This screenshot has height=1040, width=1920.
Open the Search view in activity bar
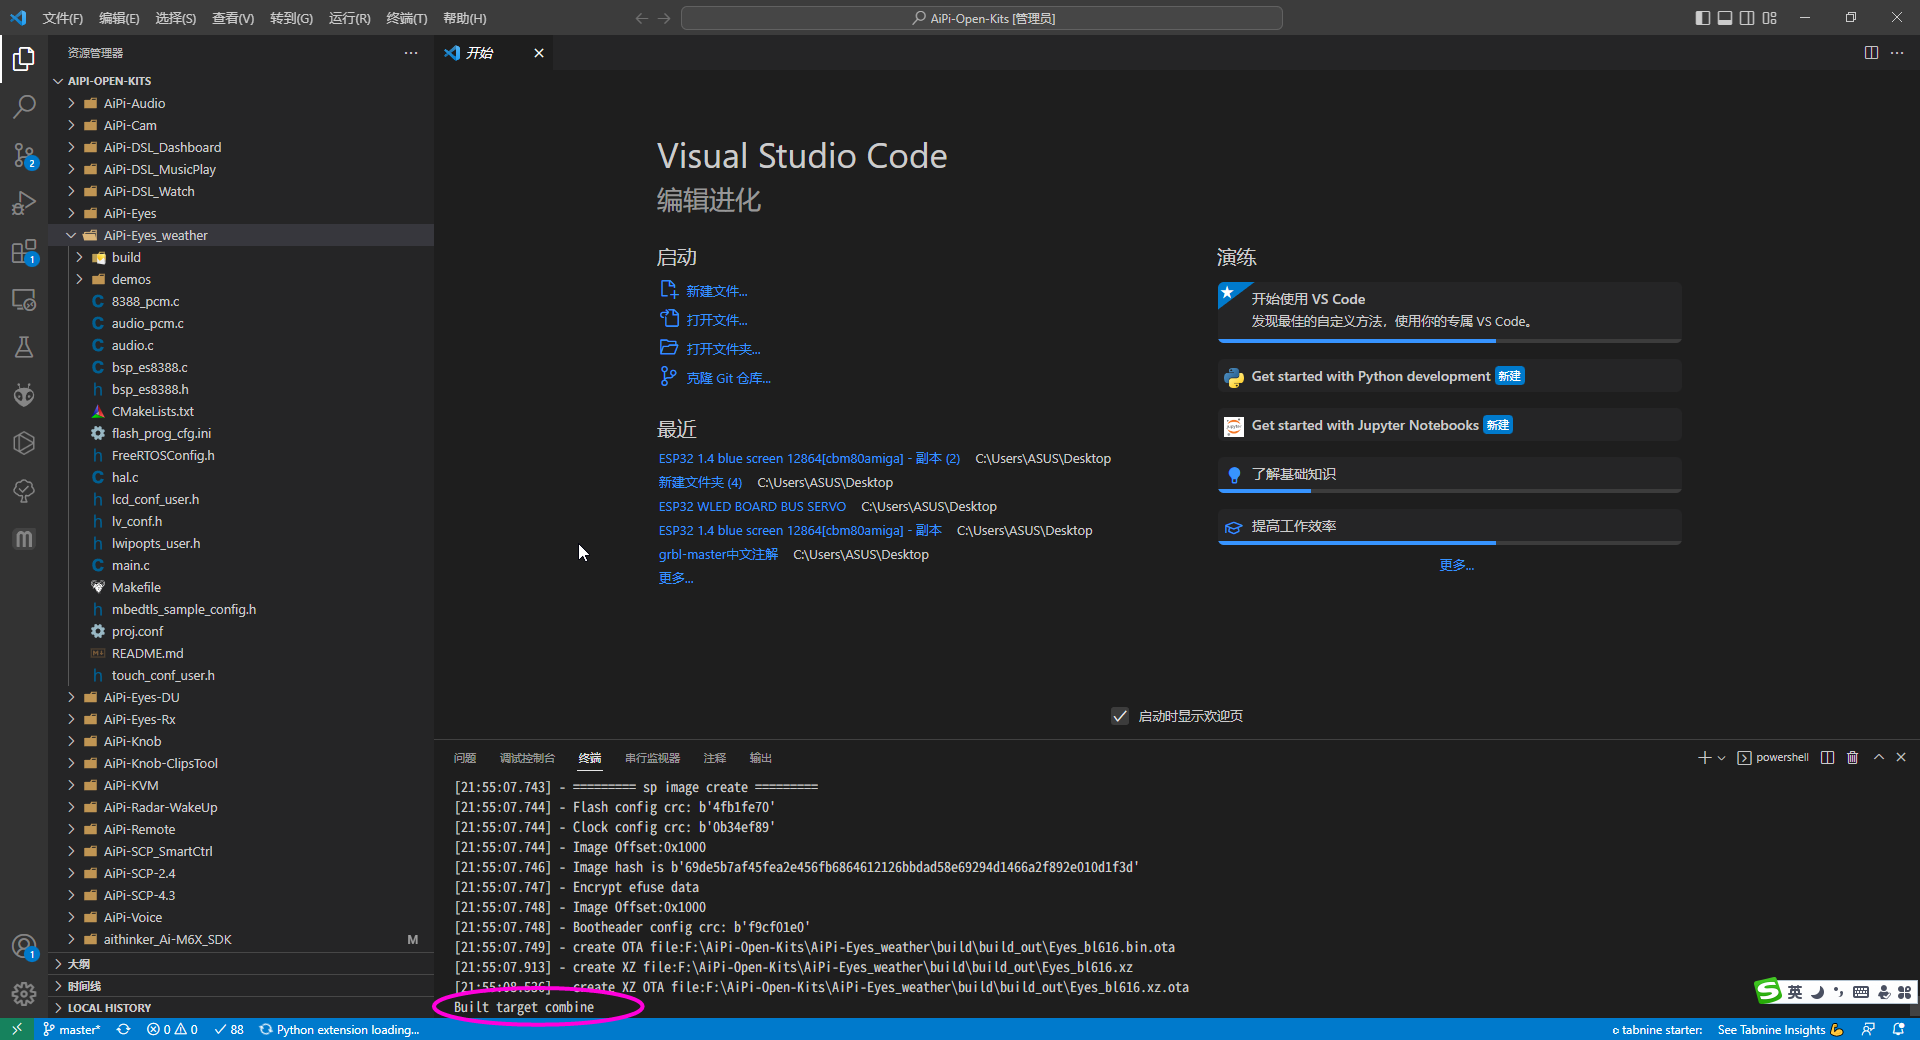(24, 107)
